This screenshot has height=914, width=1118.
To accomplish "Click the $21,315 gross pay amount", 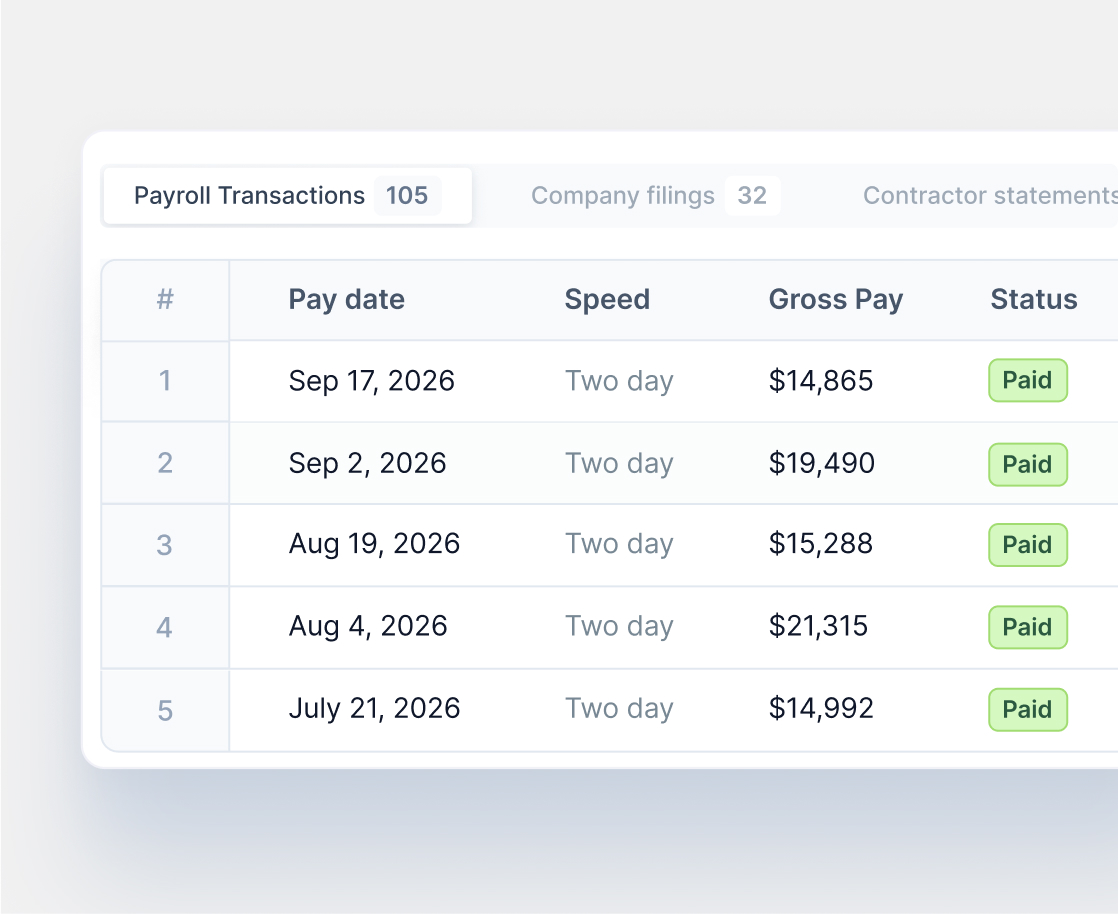I will [x=818, y=626].
